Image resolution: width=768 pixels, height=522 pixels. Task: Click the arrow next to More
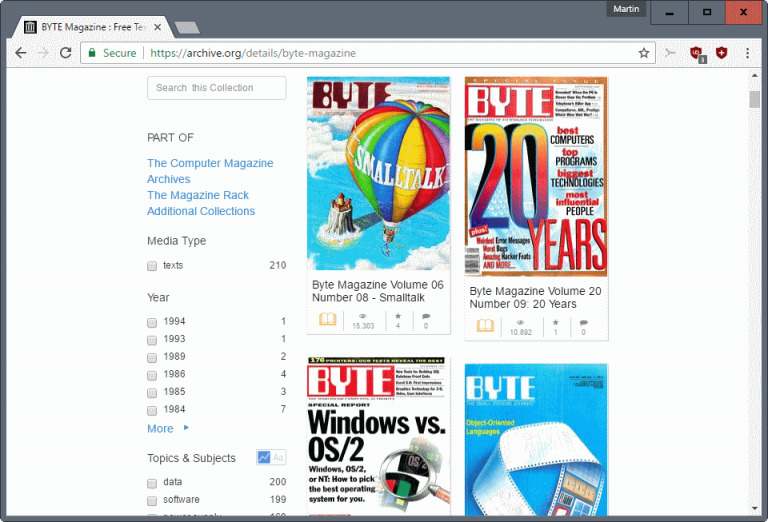pyautogui.click(x=186, y=427)
